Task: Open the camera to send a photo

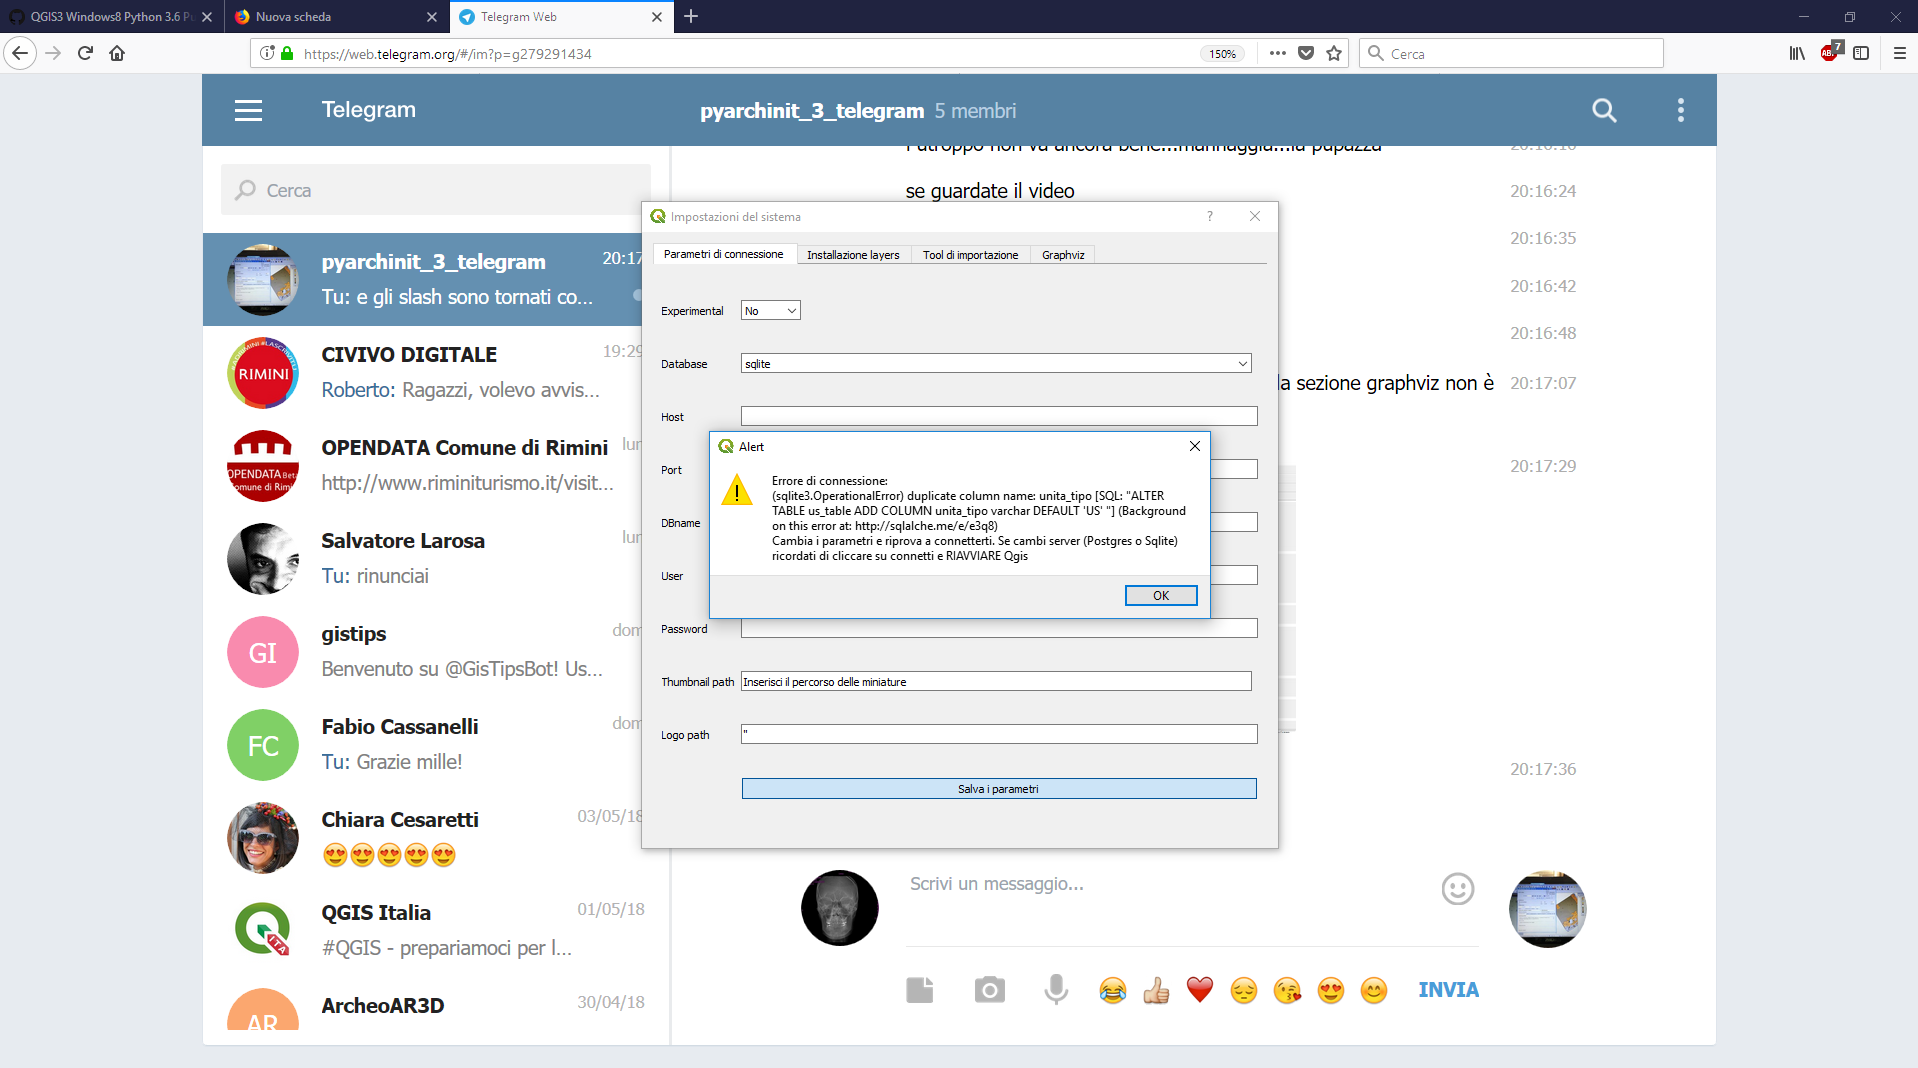Action: [x=989, y=989]
